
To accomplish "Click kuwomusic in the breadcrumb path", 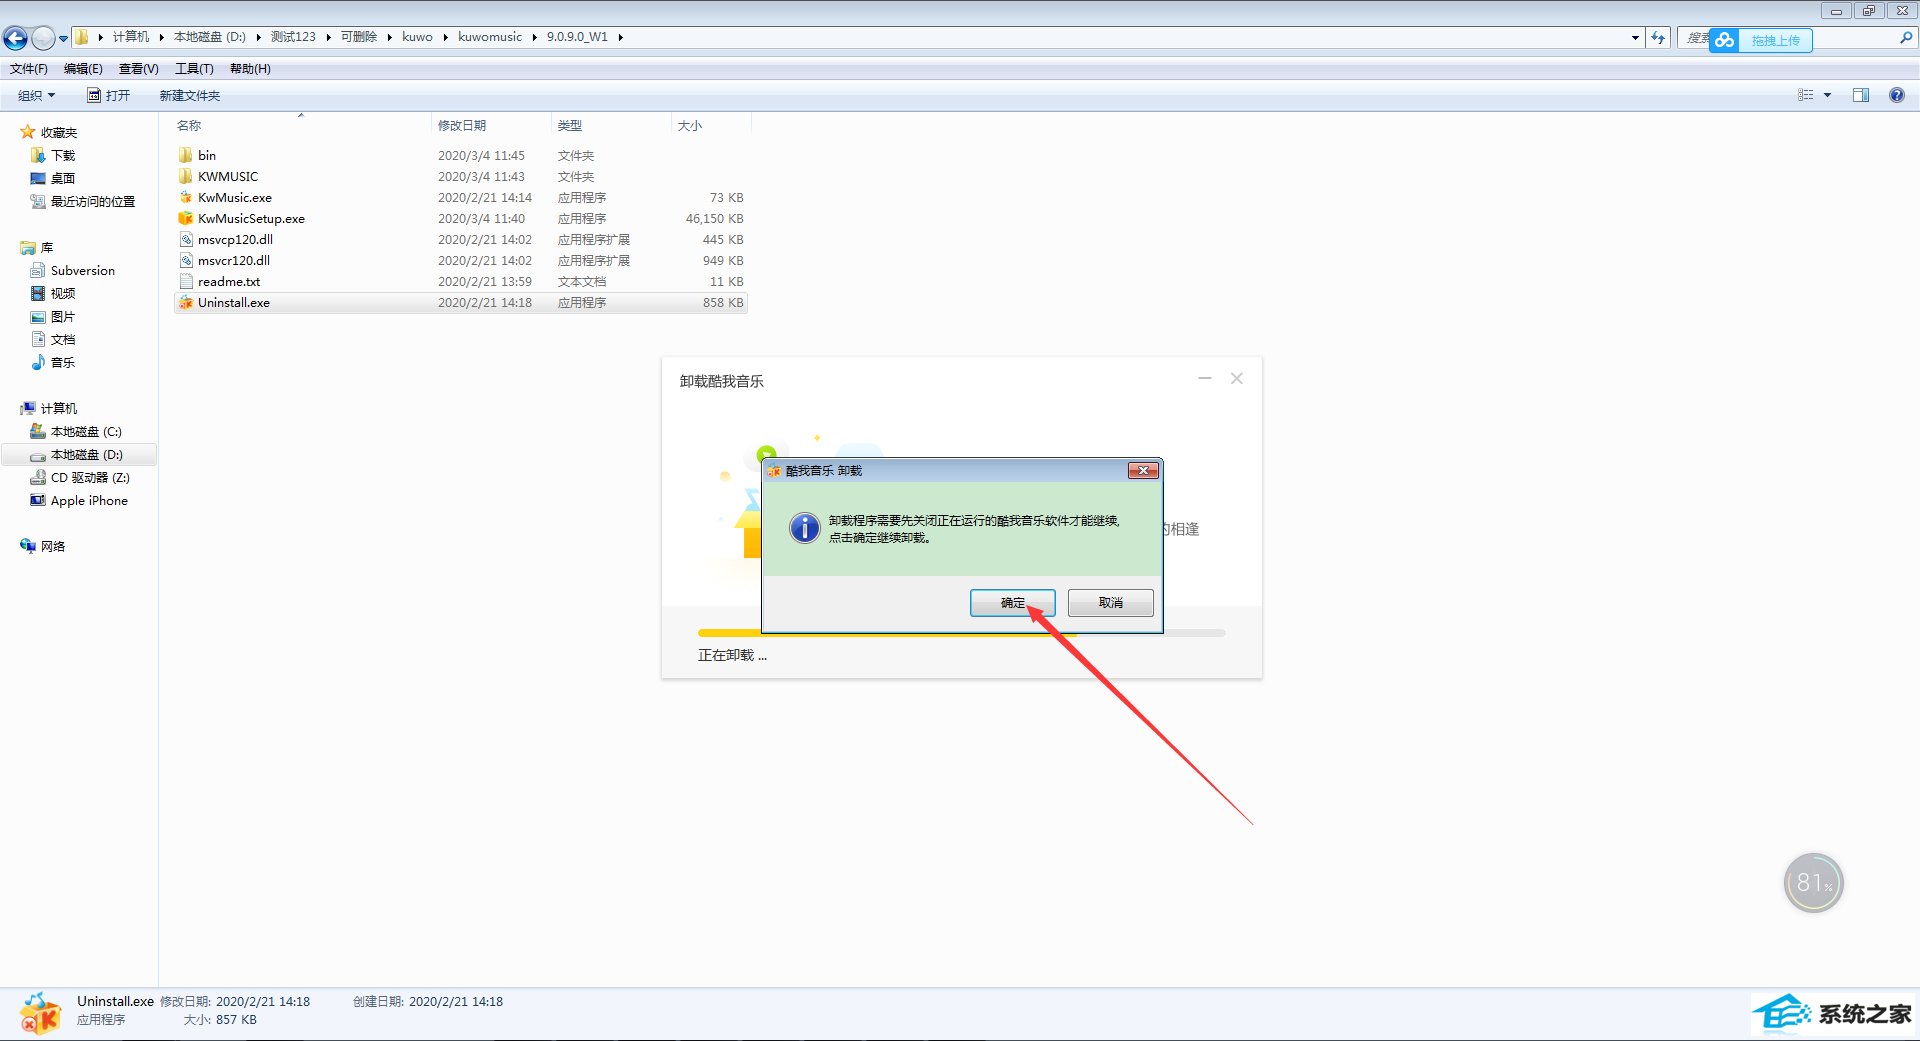I will pos(490,37).
